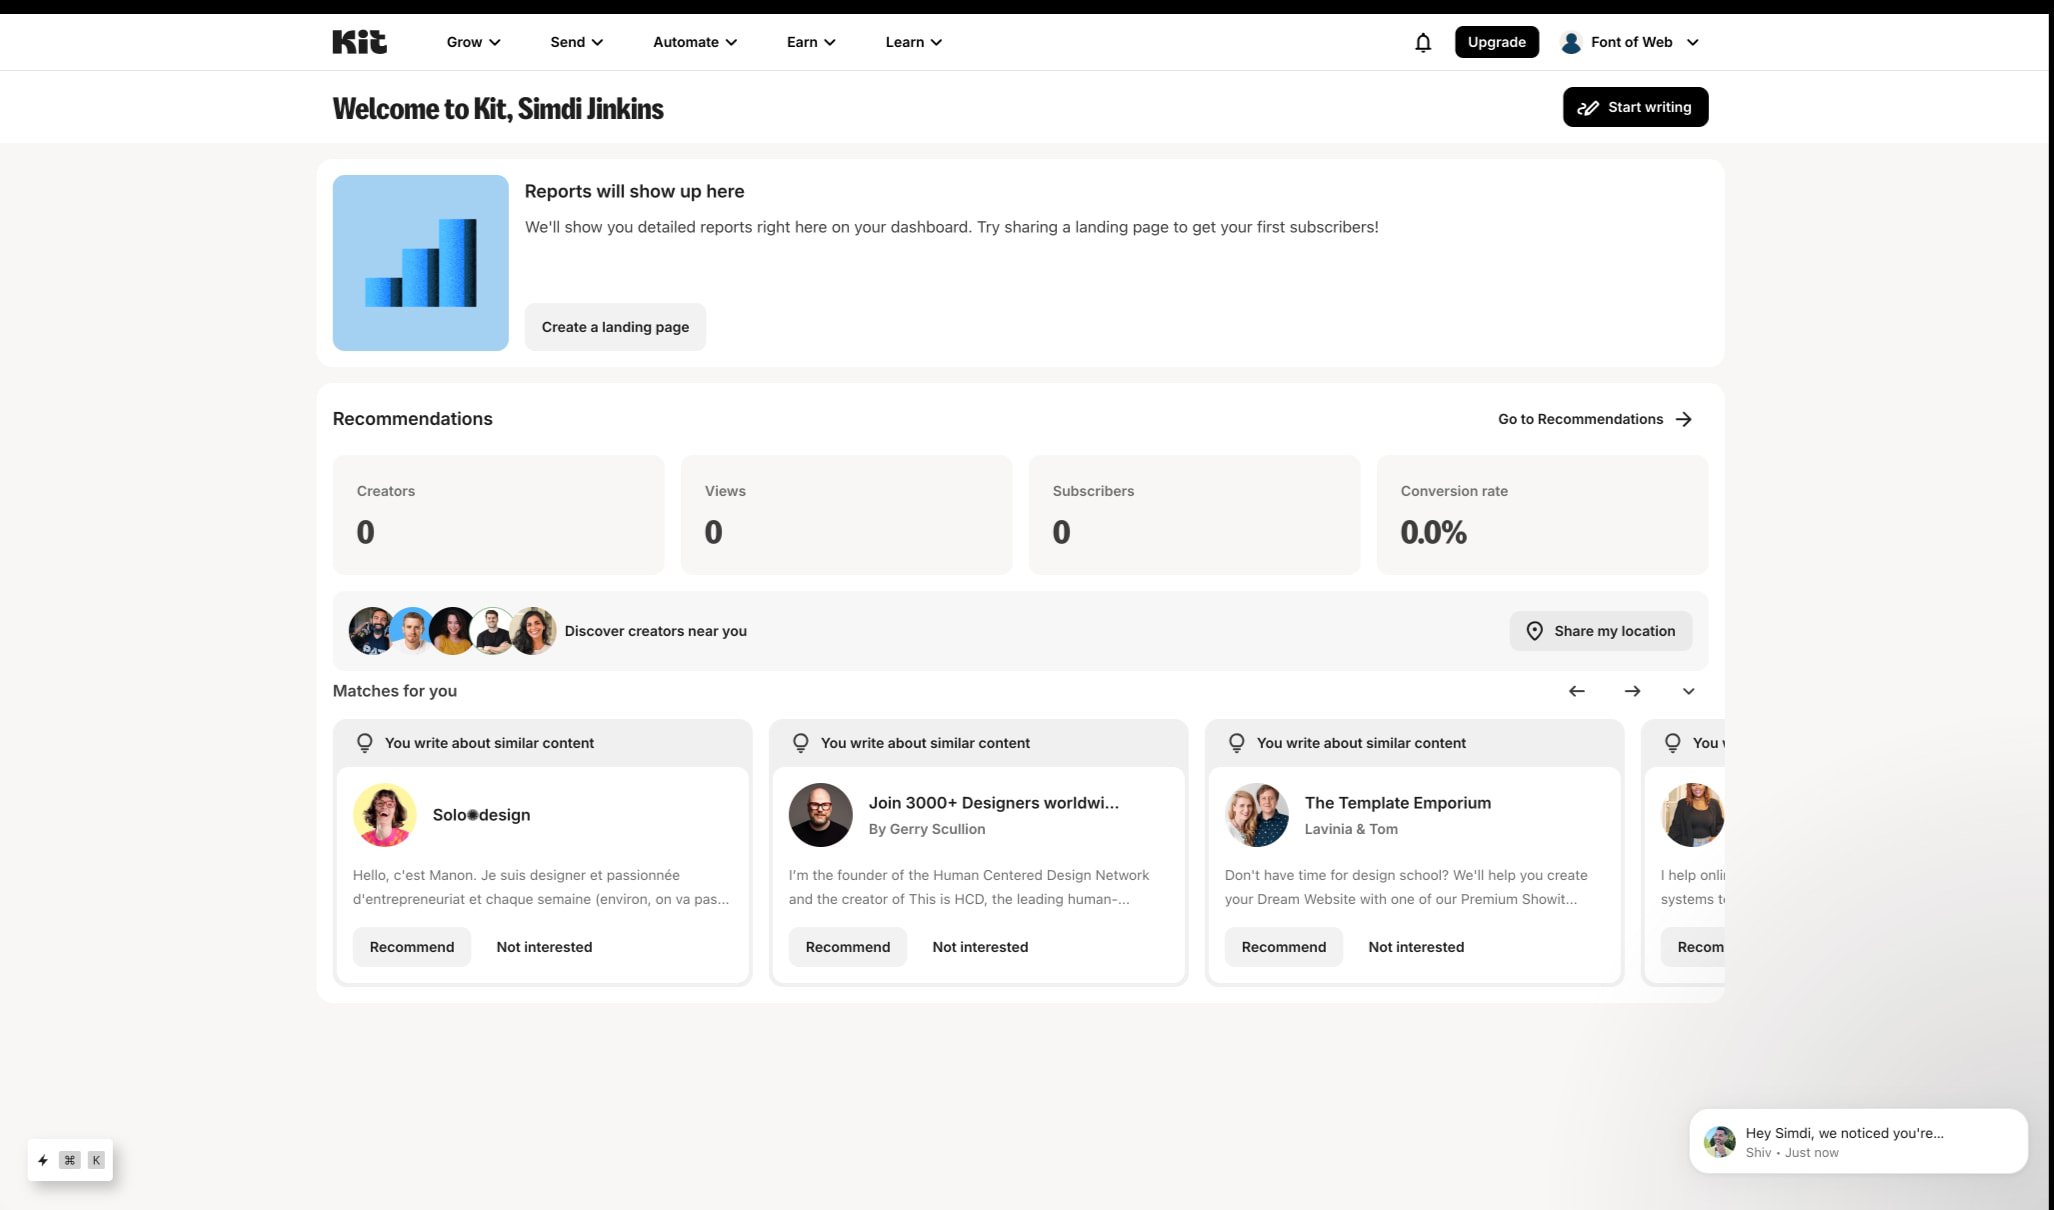Click the bar chart reports illustration
The height and width of the screenshot is (1210, 2054).
pos(420,263)
